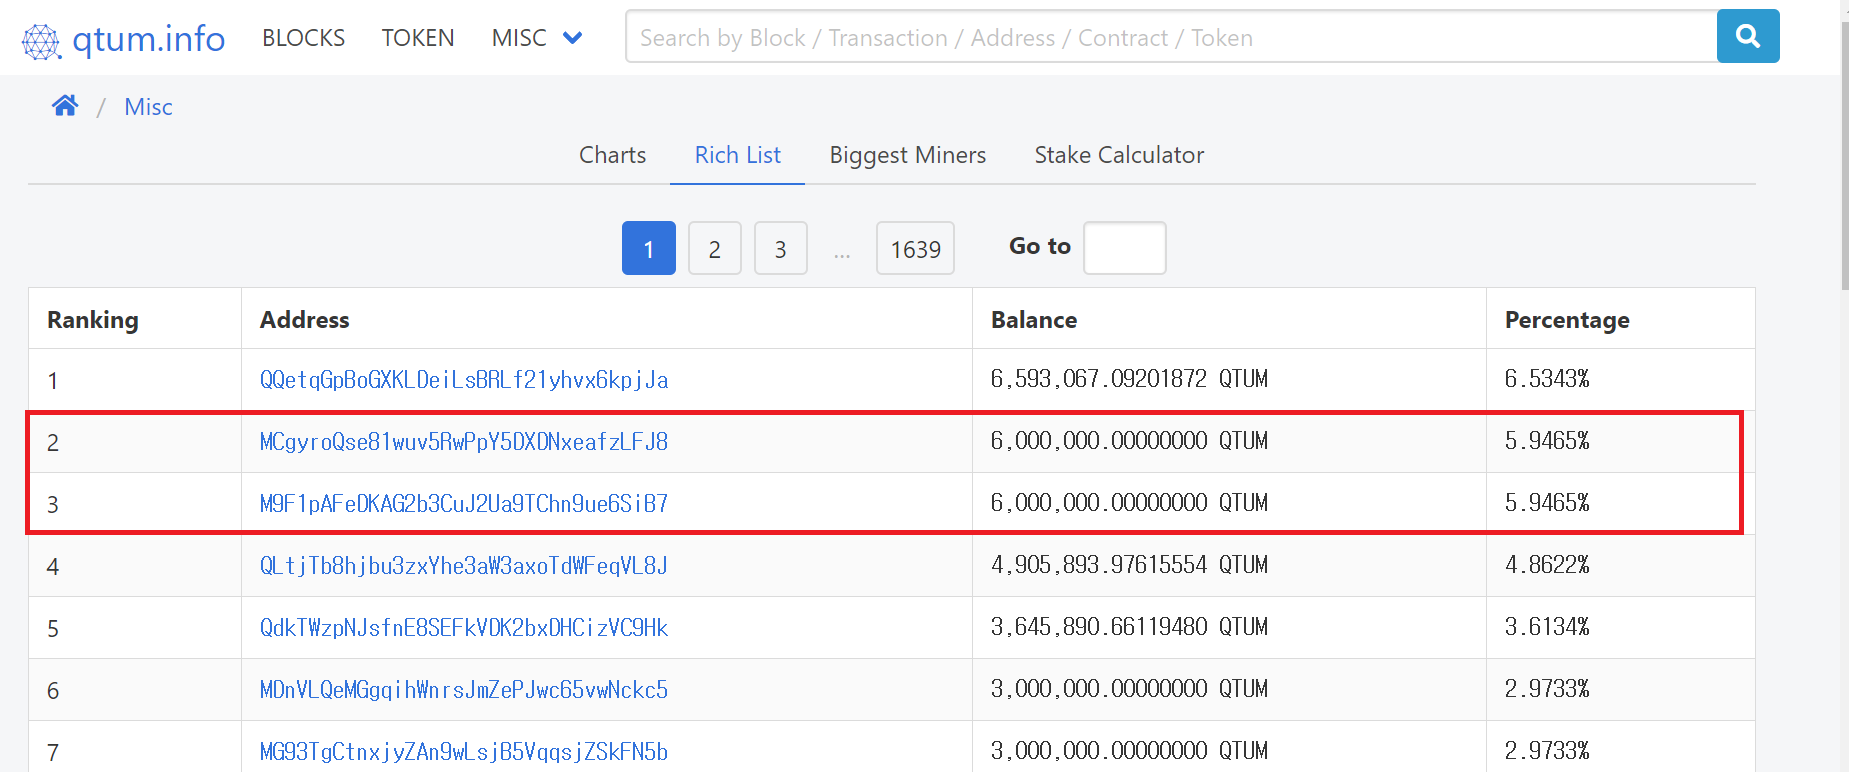Screen dimensions: 1849x772
Task: Open address MCgyroQse81wuv5RwPpY5DXDNxeafzLFJ8
Action: pyautogui.click(x=464, y=442)
